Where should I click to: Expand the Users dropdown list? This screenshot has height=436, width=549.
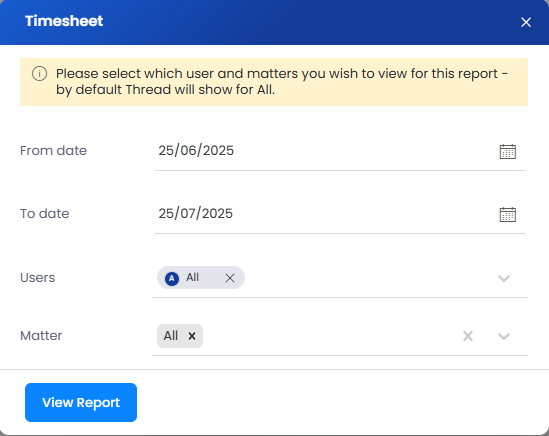coord(504,278)
